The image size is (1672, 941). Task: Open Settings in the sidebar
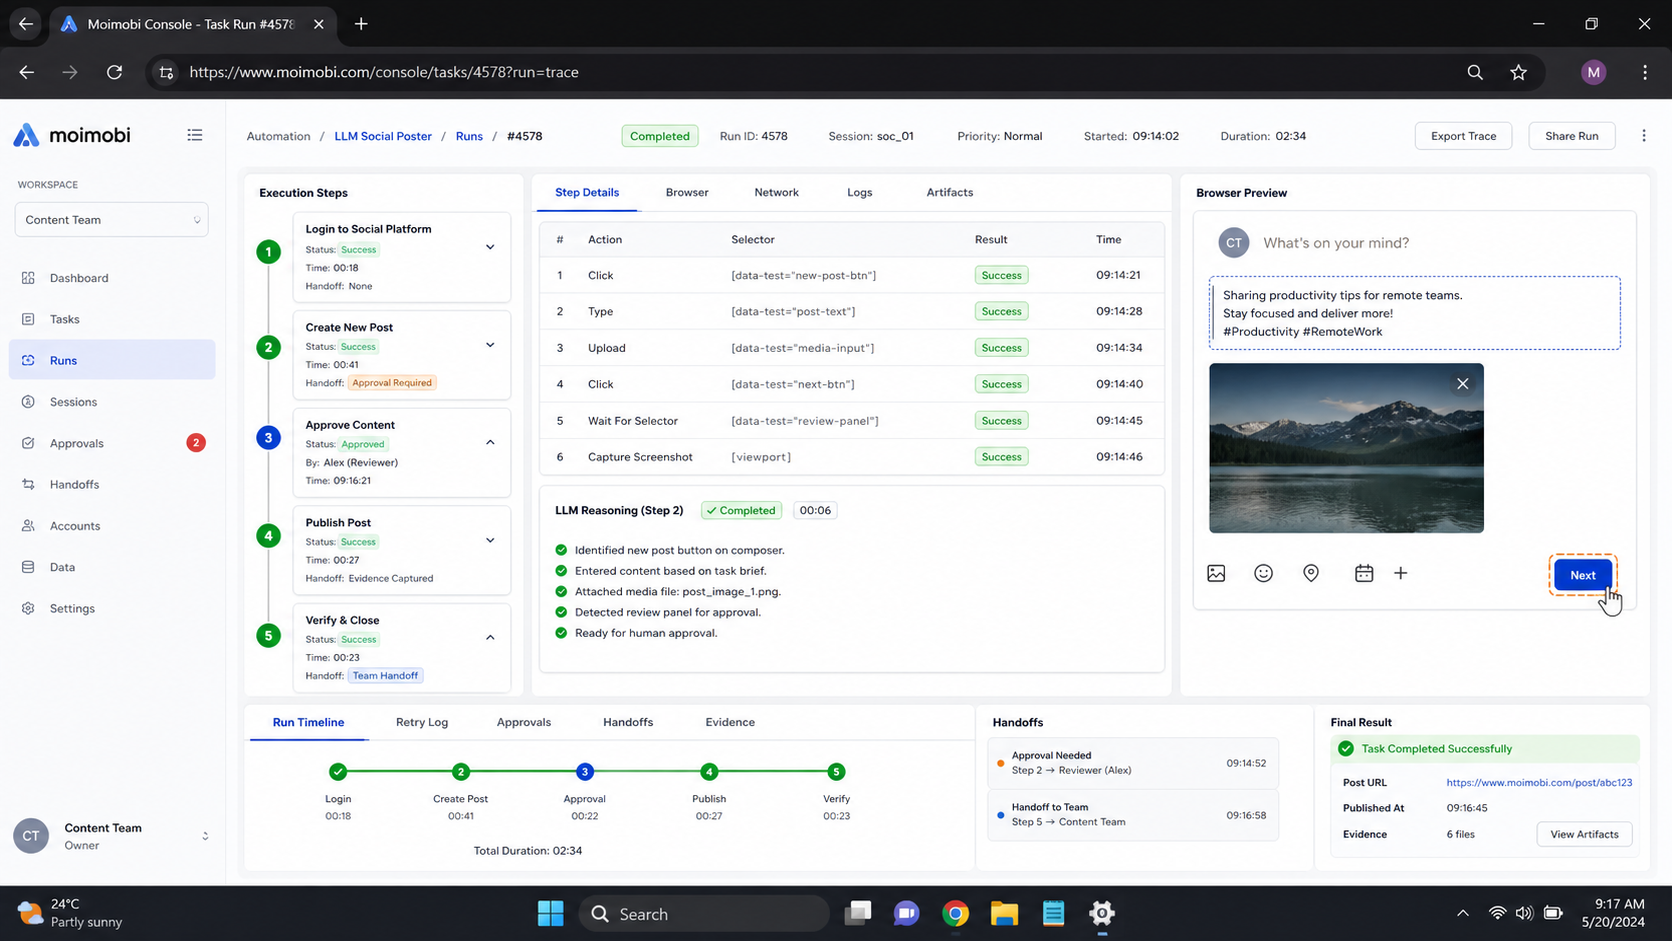click(112, 608)
